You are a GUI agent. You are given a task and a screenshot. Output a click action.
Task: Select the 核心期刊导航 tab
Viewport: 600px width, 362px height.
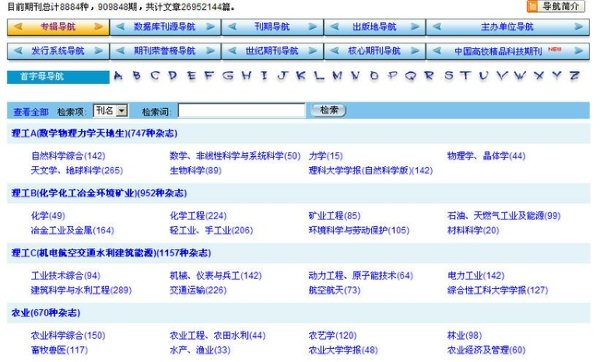point(375,51)
